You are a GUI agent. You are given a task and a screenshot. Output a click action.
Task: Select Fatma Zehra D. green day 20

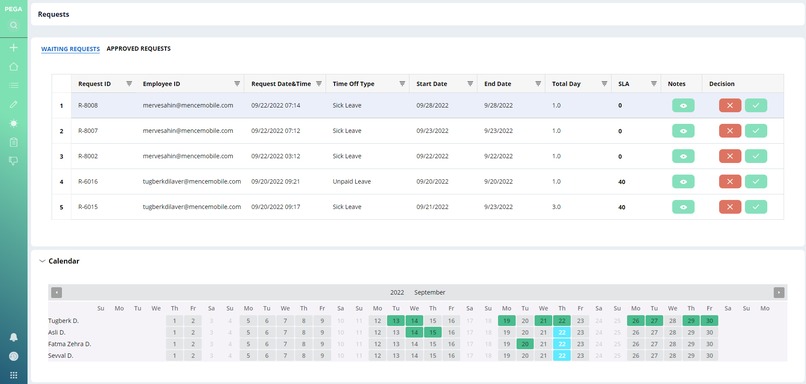(525, 344)
